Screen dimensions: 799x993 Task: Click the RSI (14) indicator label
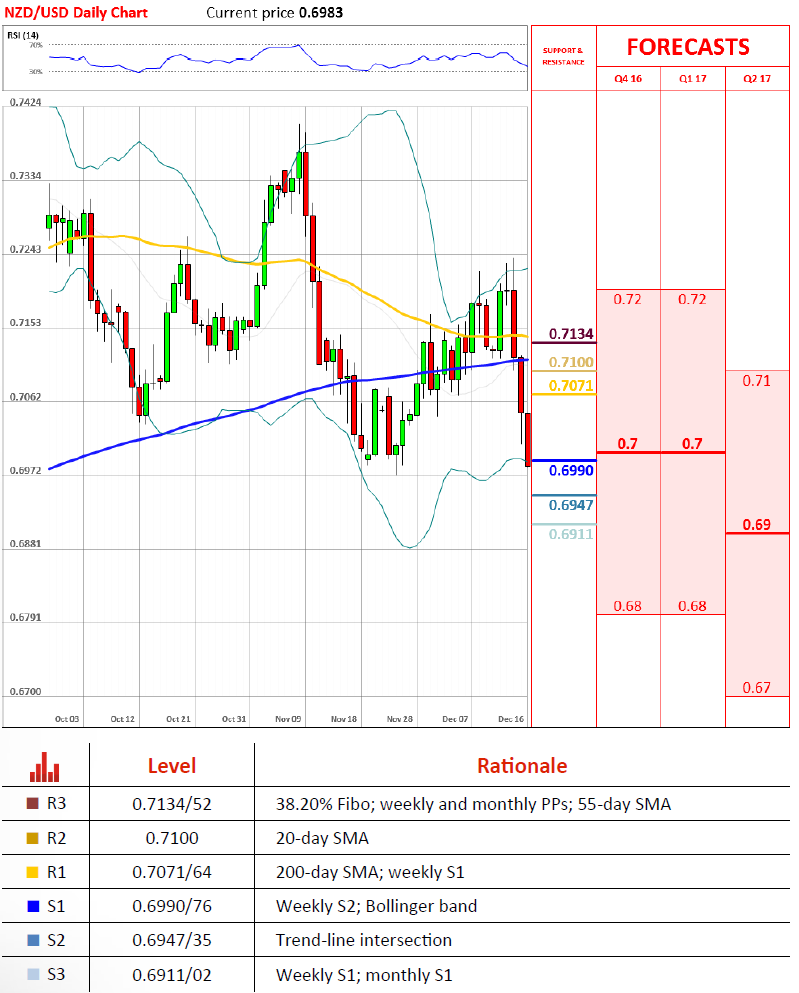point(24,36)
